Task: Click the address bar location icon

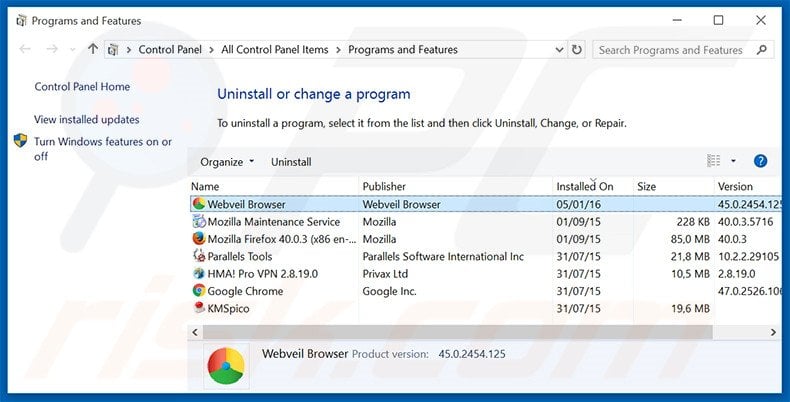Action: click(113, 50)
